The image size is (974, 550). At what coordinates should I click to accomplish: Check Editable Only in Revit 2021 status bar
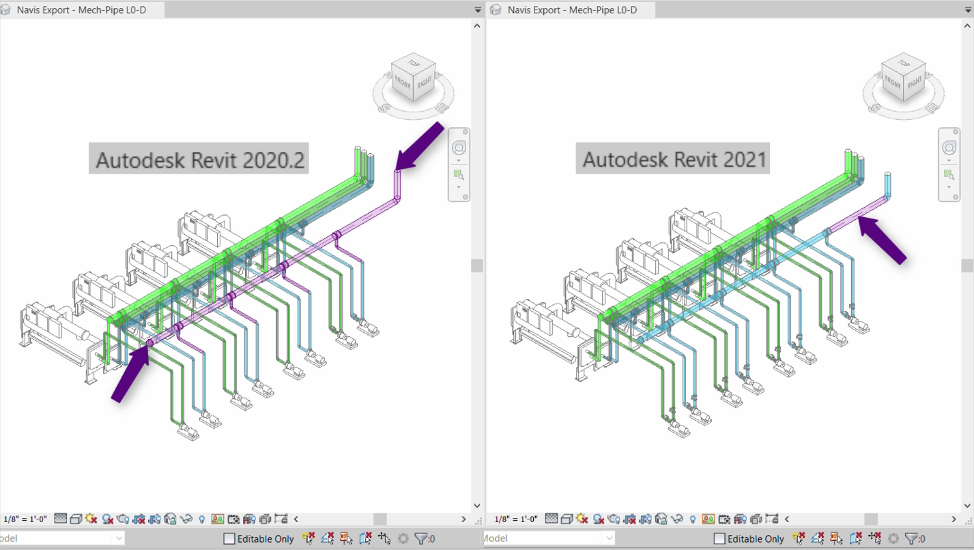[x=719, y=538]
